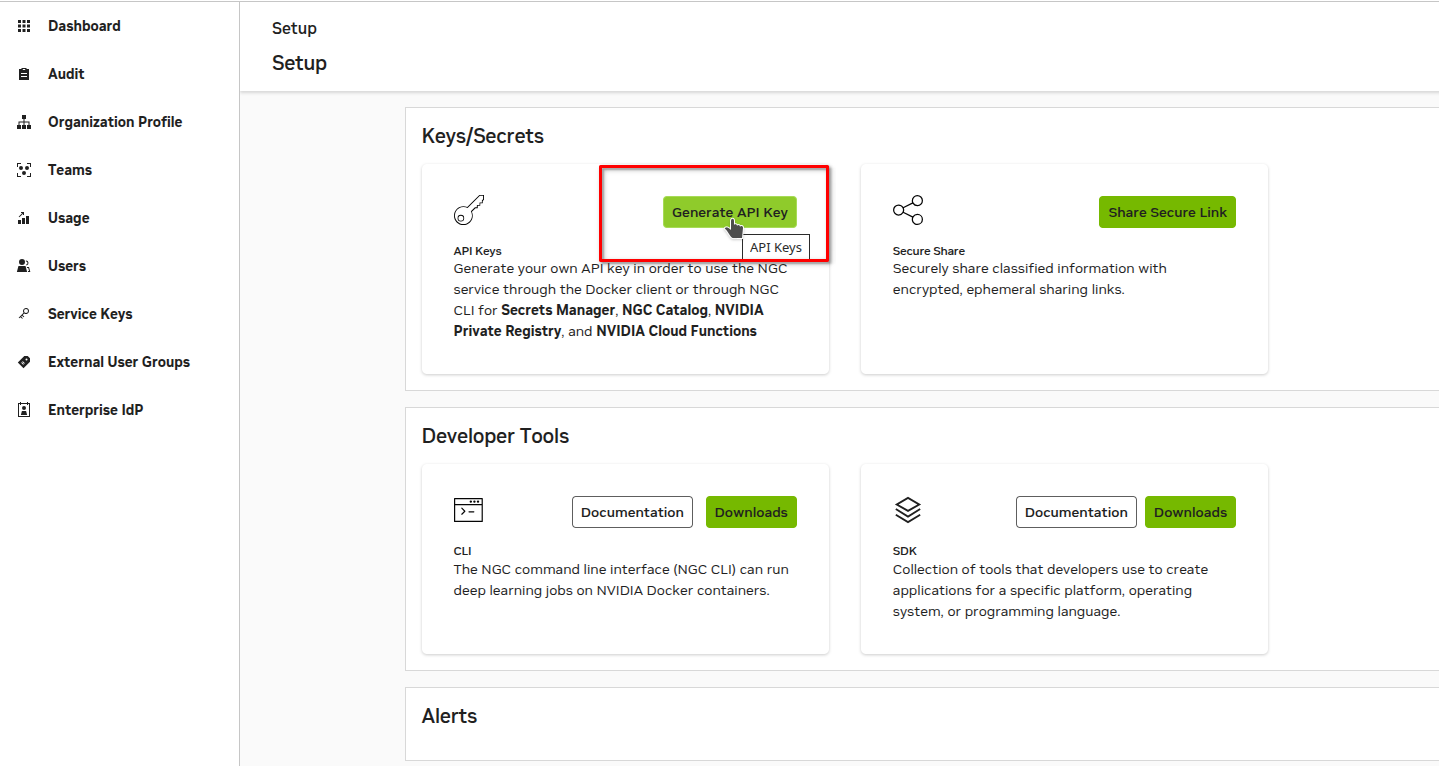
Task: Click the Enterprise IdP badge icon
Action: click(x=25, y=410)
